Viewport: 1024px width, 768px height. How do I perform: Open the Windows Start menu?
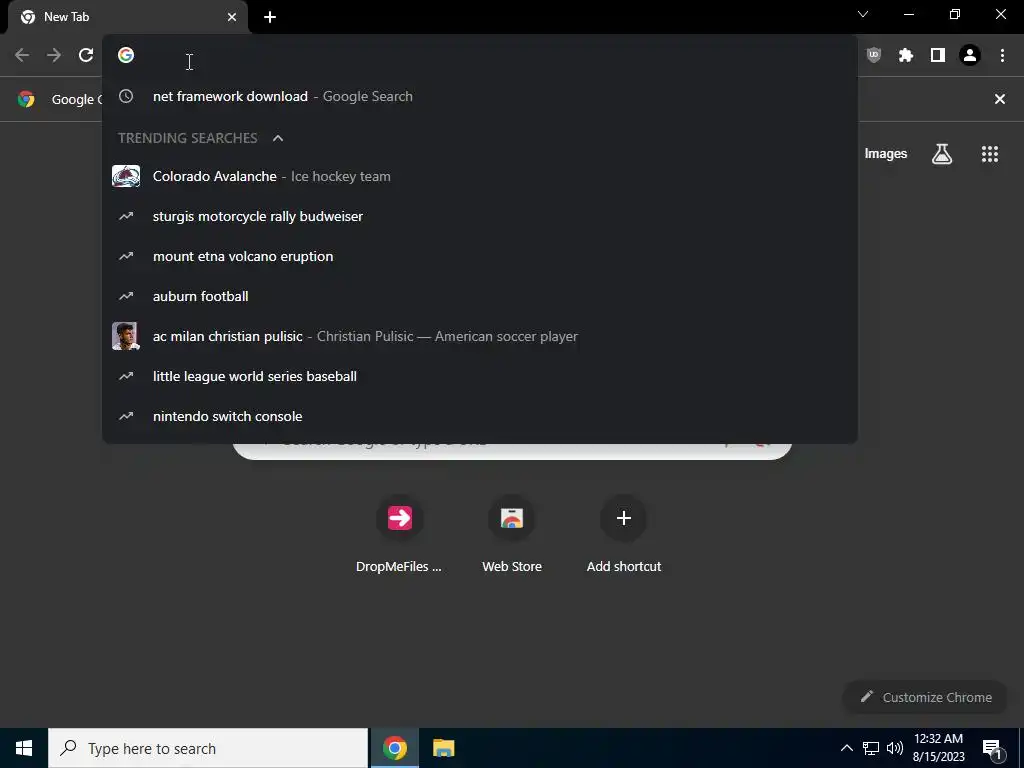24,748
